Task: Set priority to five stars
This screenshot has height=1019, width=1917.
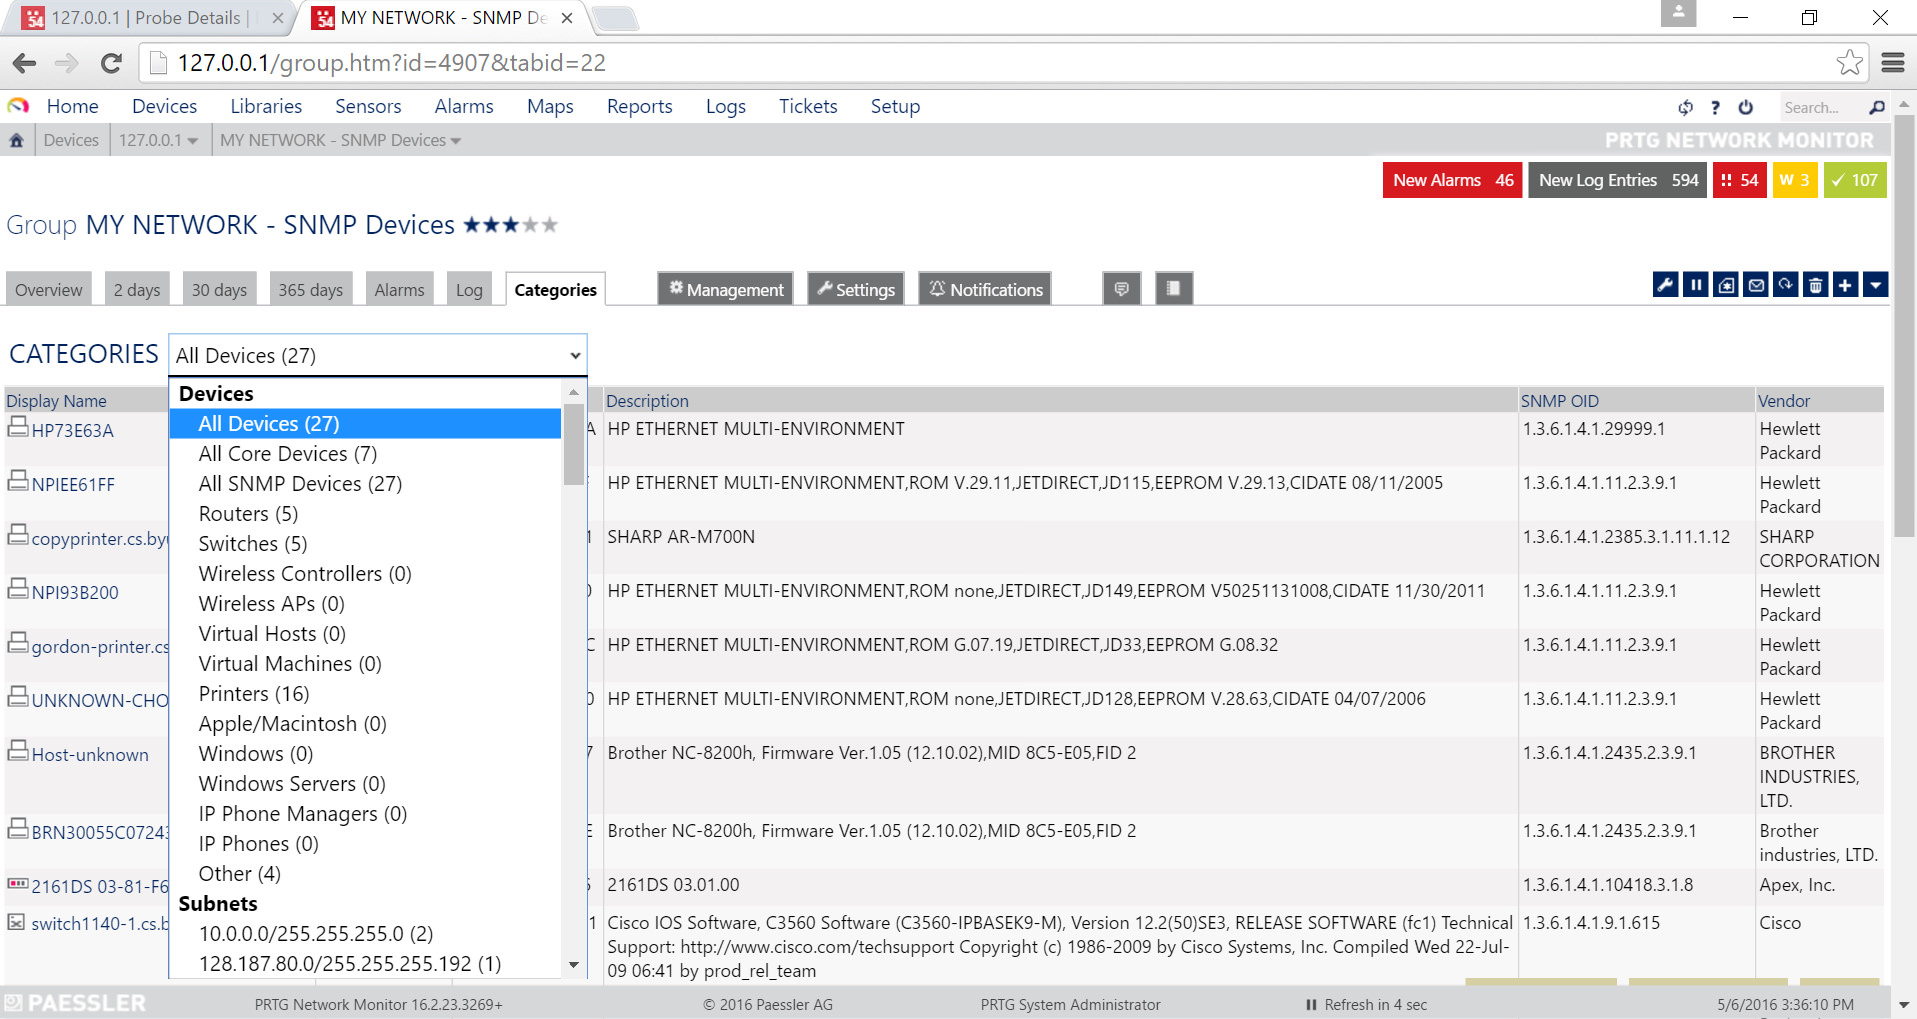Action: click(x=549, y=225)
